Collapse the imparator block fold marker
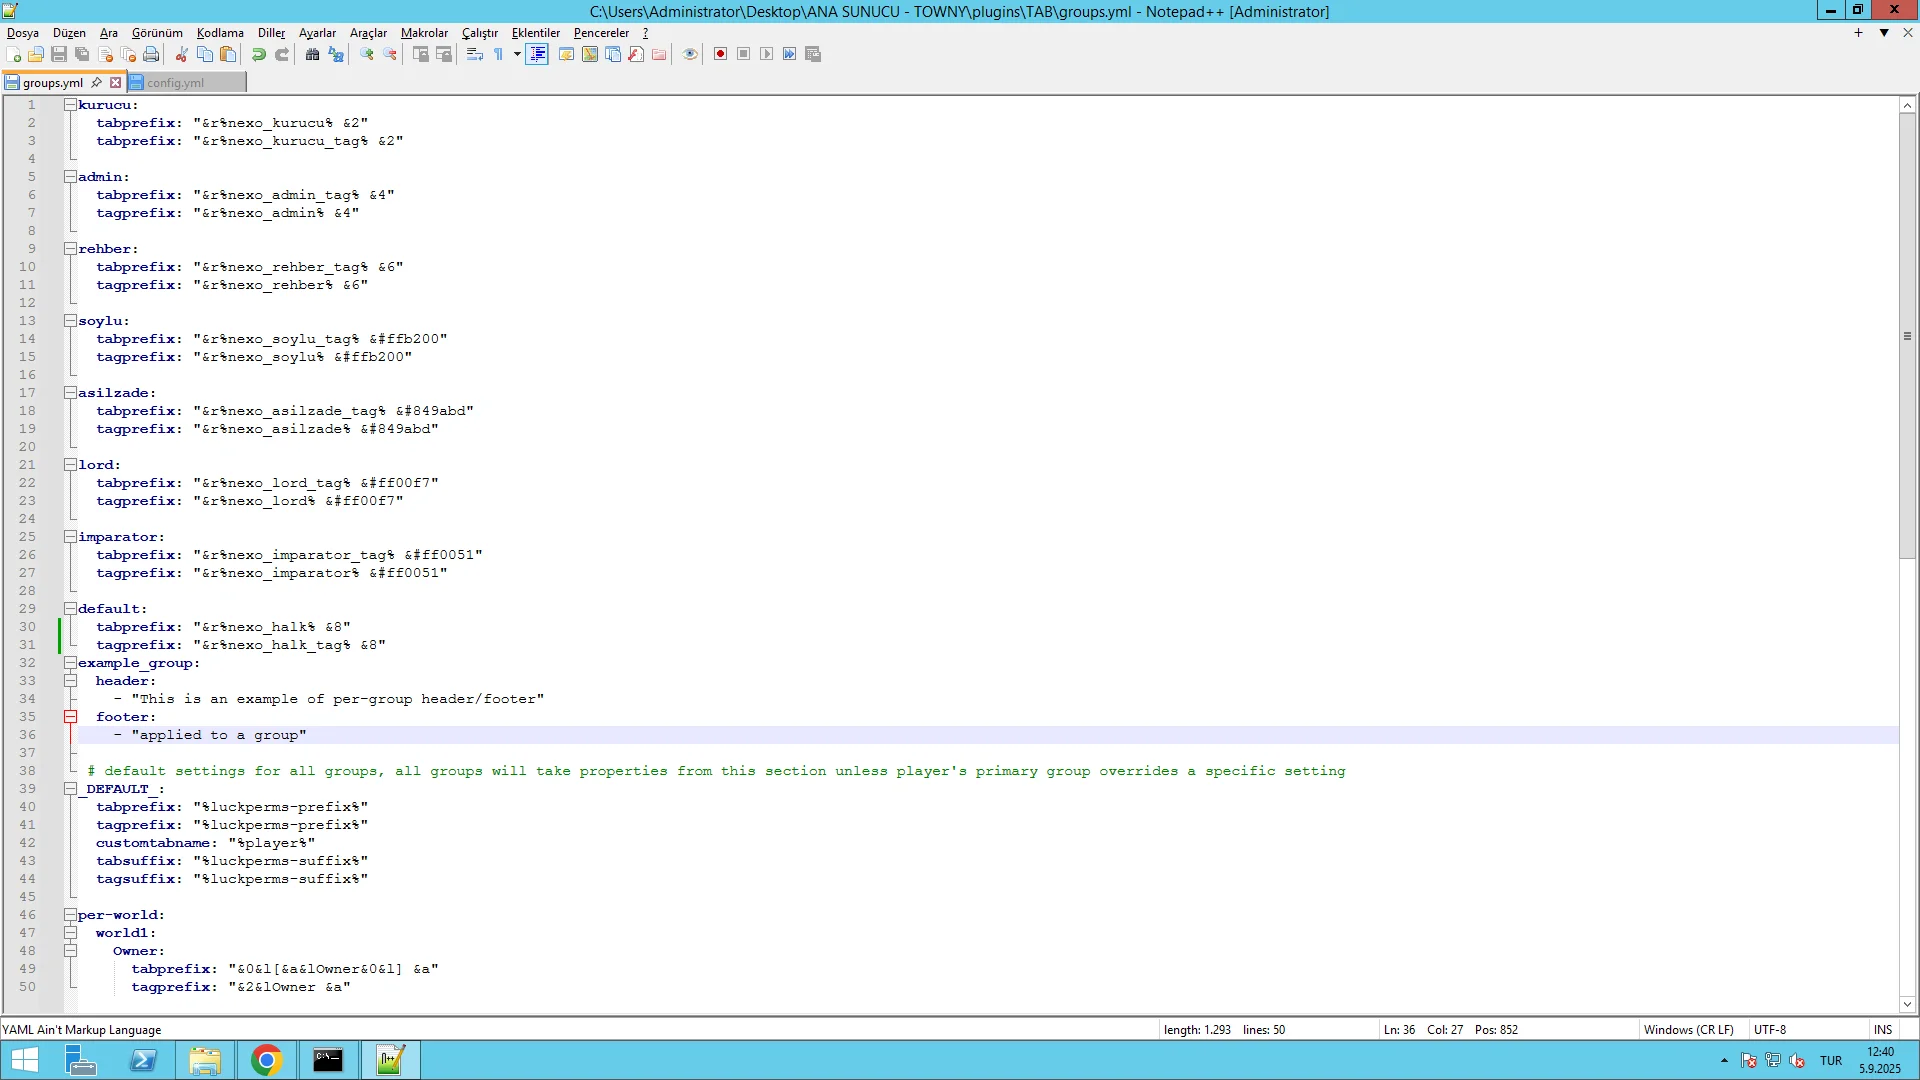This screenshot has width=1920, height=1080. click(71, 537)
